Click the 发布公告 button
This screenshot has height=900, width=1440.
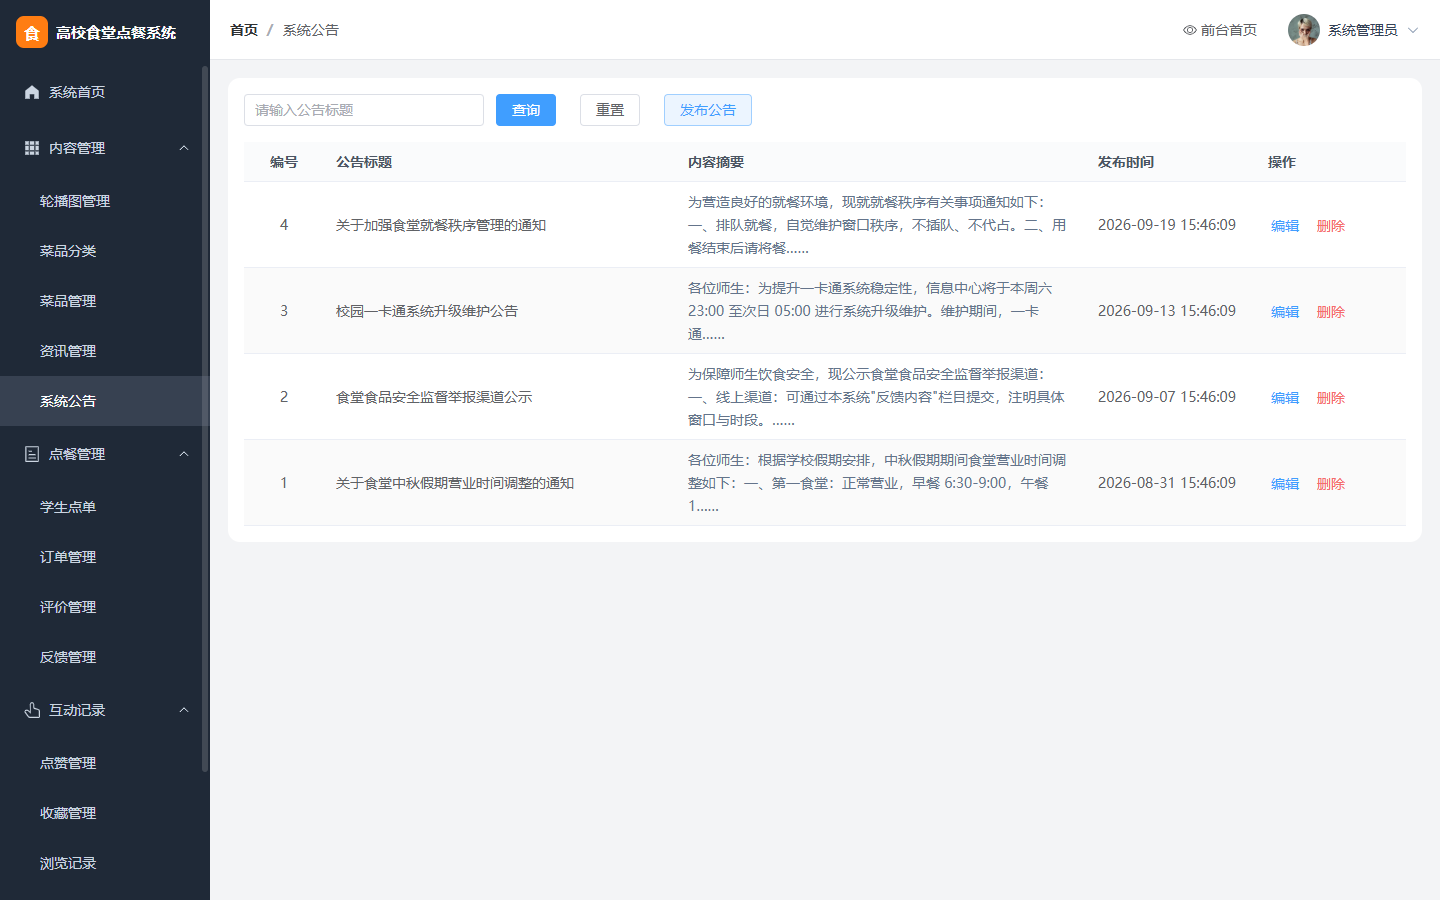point(708,110)
